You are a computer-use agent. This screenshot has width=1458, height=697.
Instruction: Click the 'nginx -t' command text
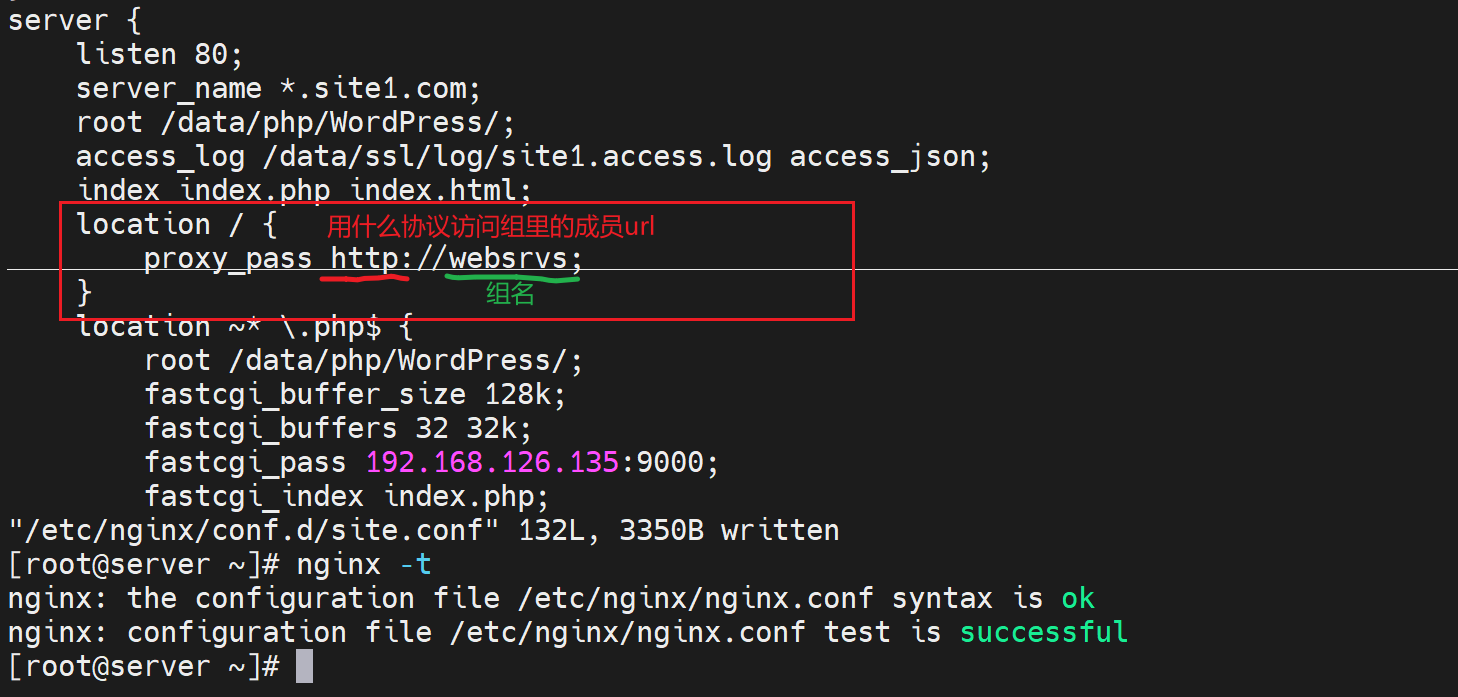point(364,565)
